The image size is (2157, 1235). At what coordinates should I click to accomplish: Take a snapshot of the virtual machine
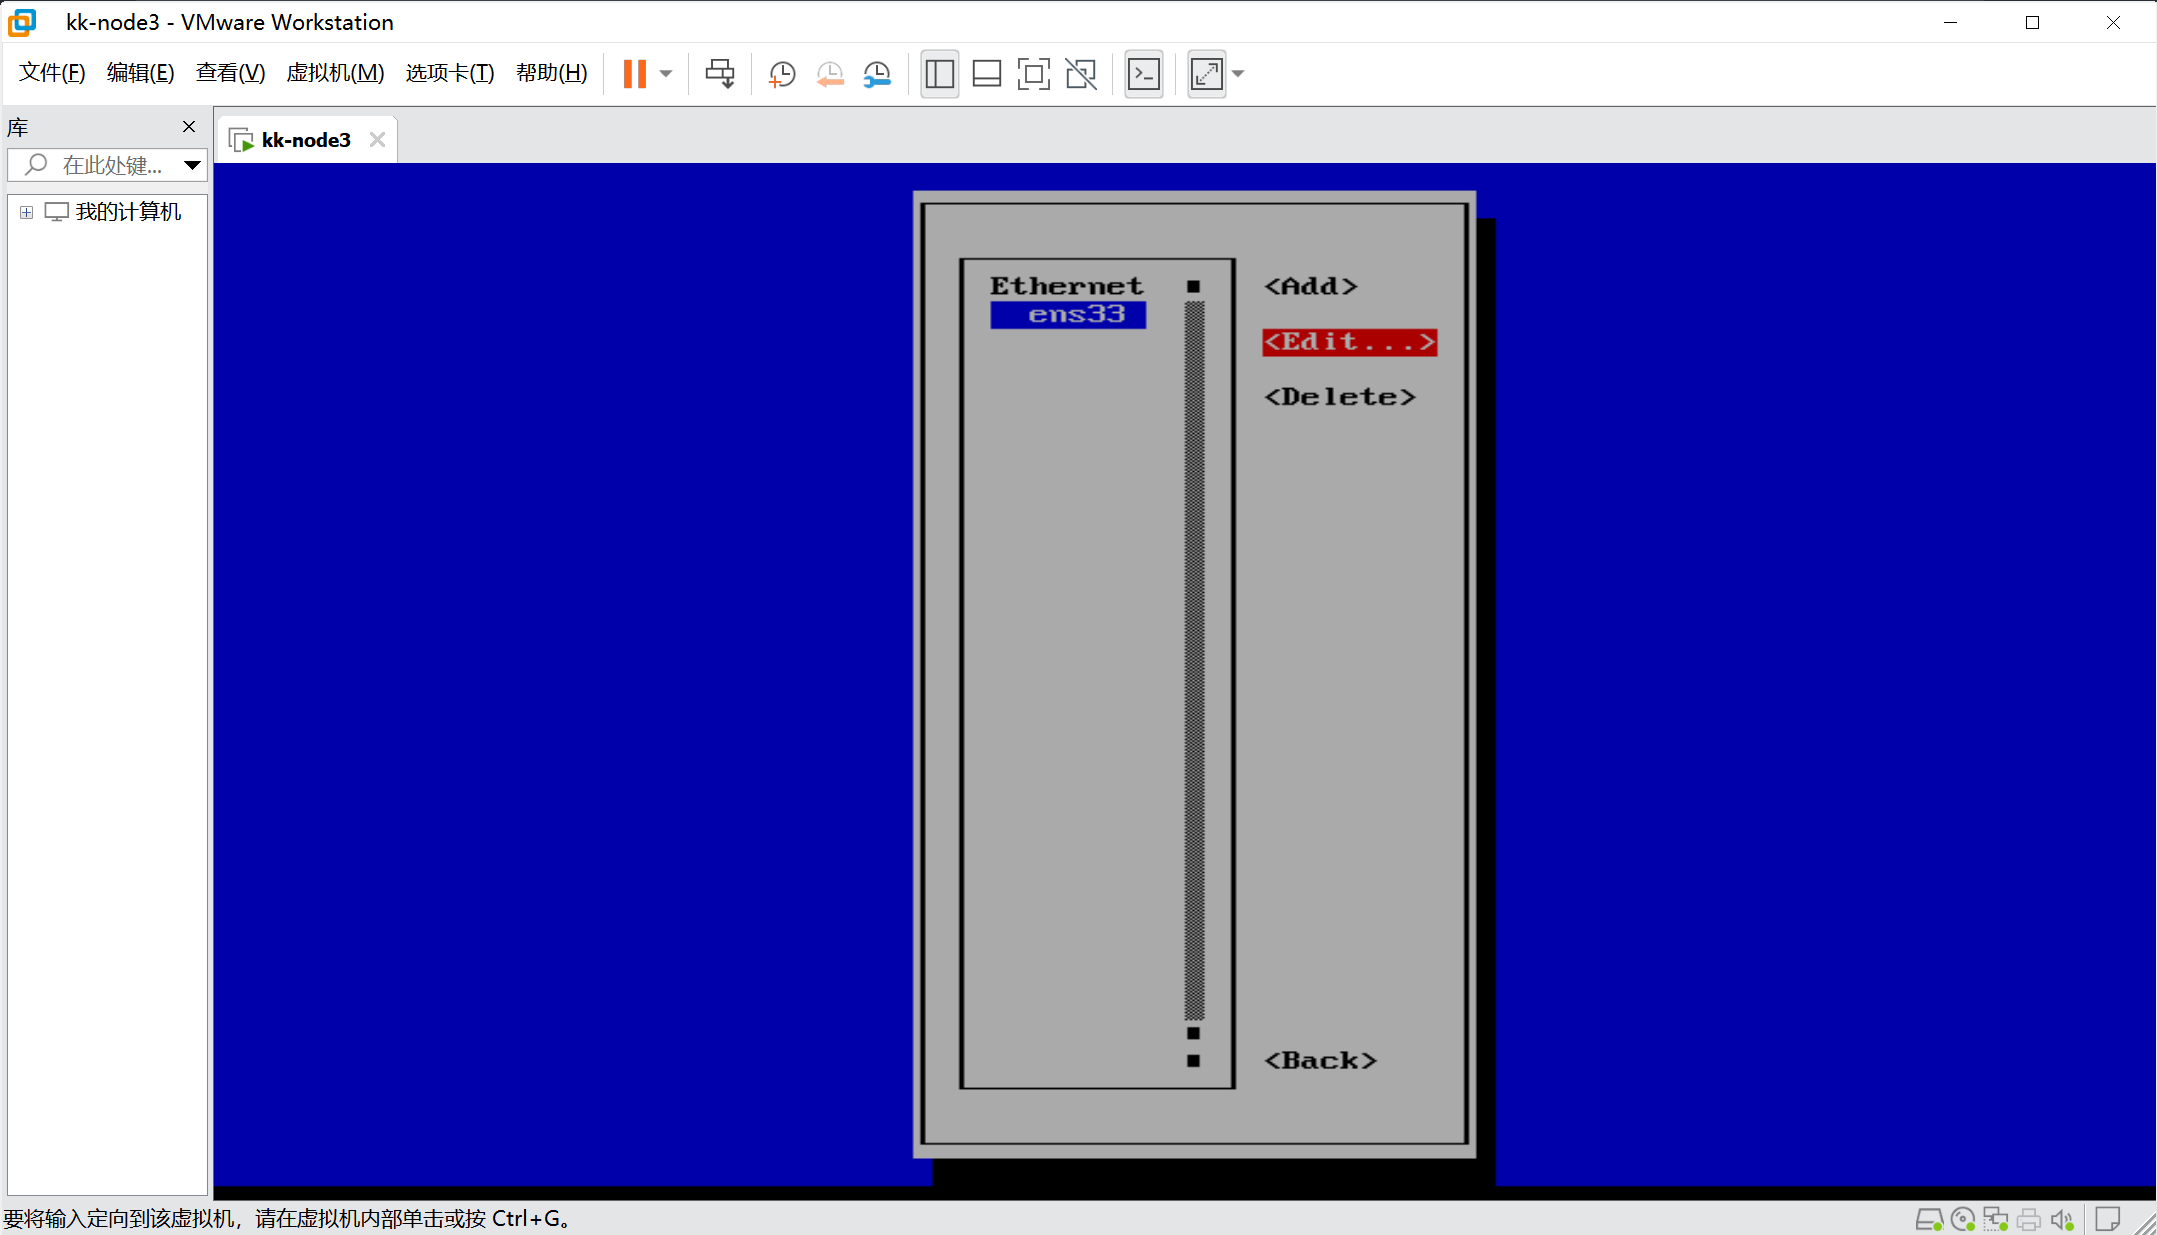[x=782, y=74]
